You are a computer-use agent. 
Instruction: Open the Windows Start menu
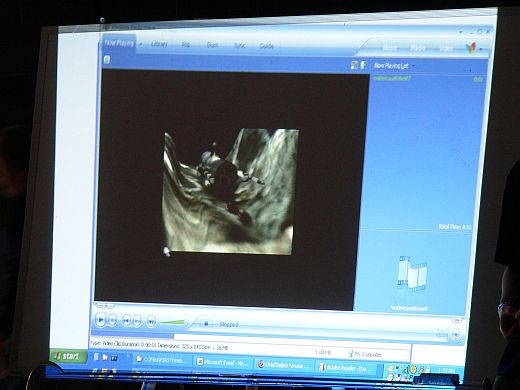pos(67,356)
